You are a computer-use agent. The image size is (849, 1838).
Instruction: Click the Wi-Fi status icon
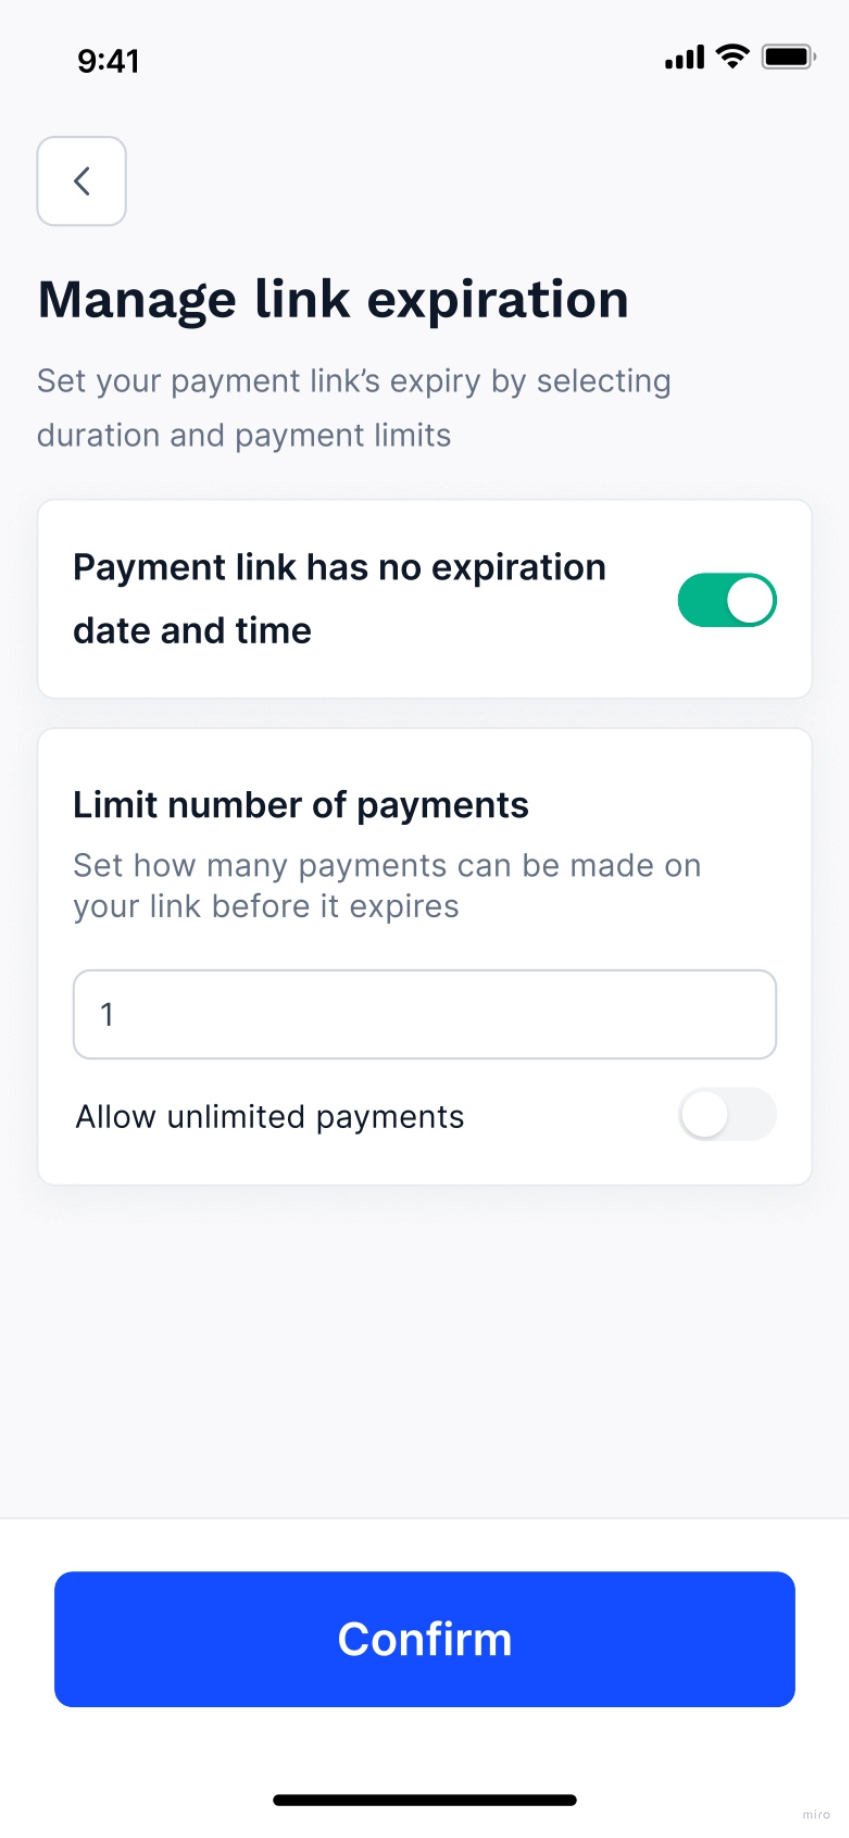[733, 57]
